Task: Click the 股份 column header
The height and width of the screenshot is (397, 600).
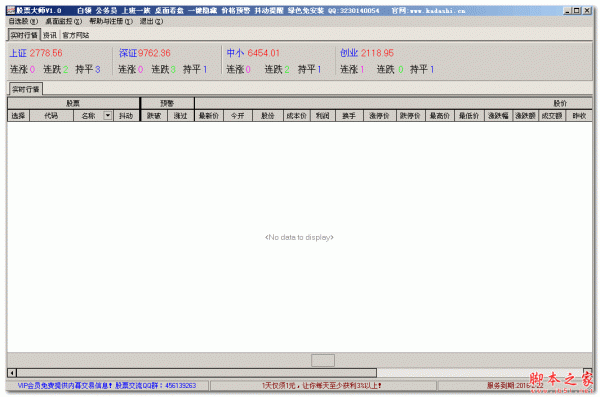Action: point(267,116)
